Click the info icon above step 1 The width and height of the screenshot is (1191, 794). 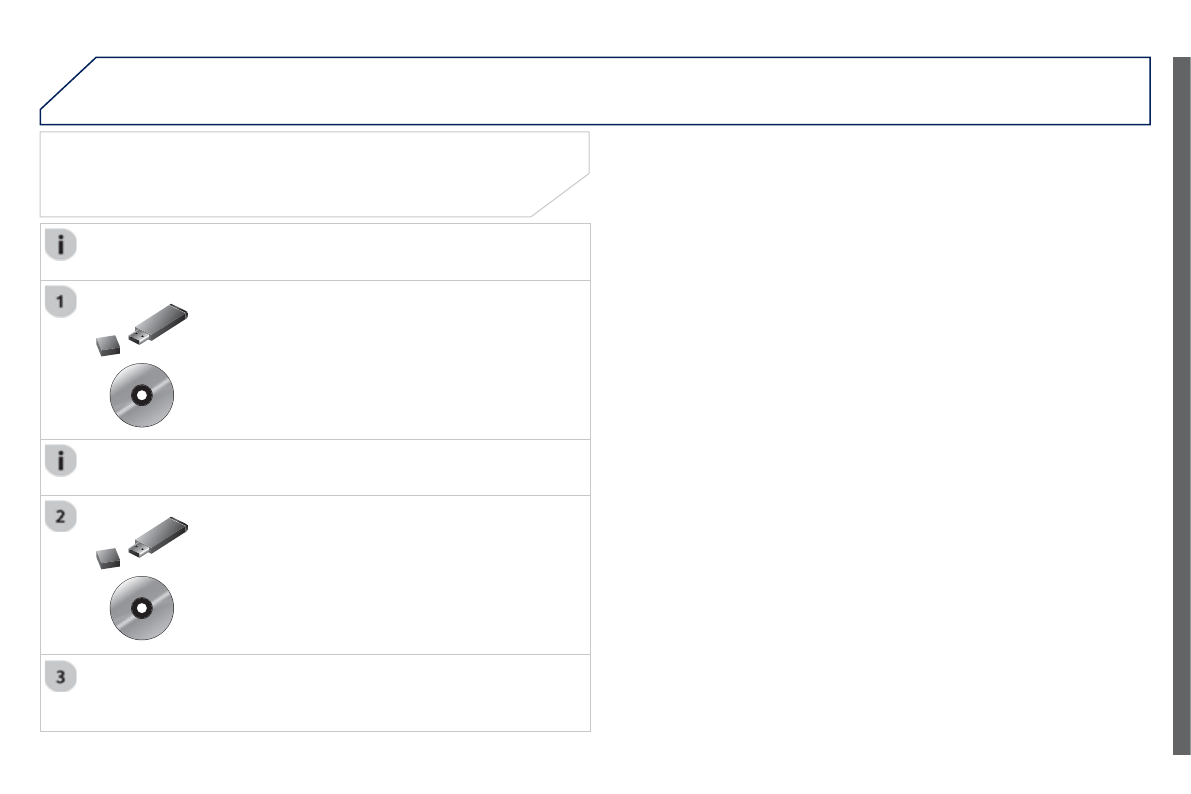[x=61, y=246]
